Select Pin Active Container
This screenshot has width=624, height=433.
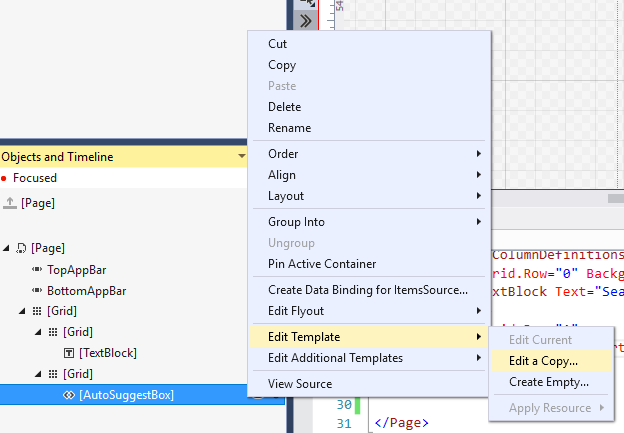[x=369, y=264]
